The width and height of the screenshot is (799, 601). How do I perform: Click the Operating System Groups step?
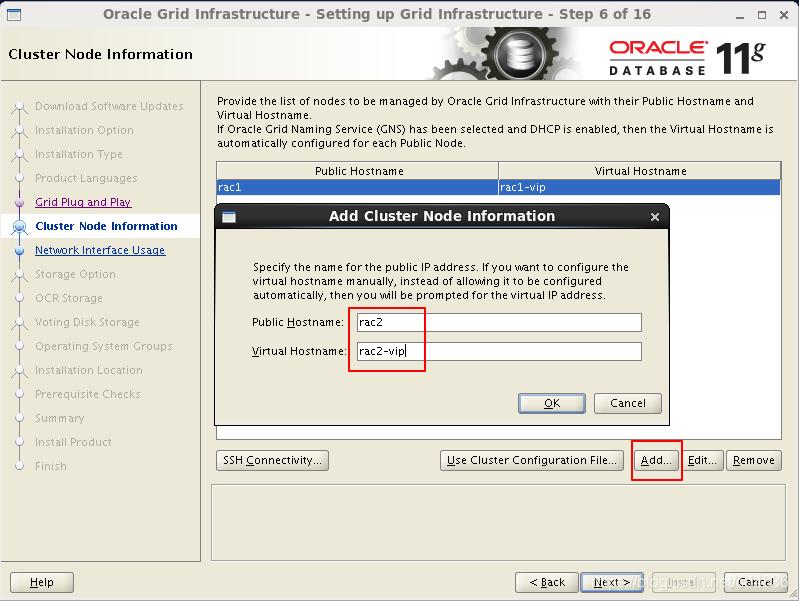tap(103, 346)
